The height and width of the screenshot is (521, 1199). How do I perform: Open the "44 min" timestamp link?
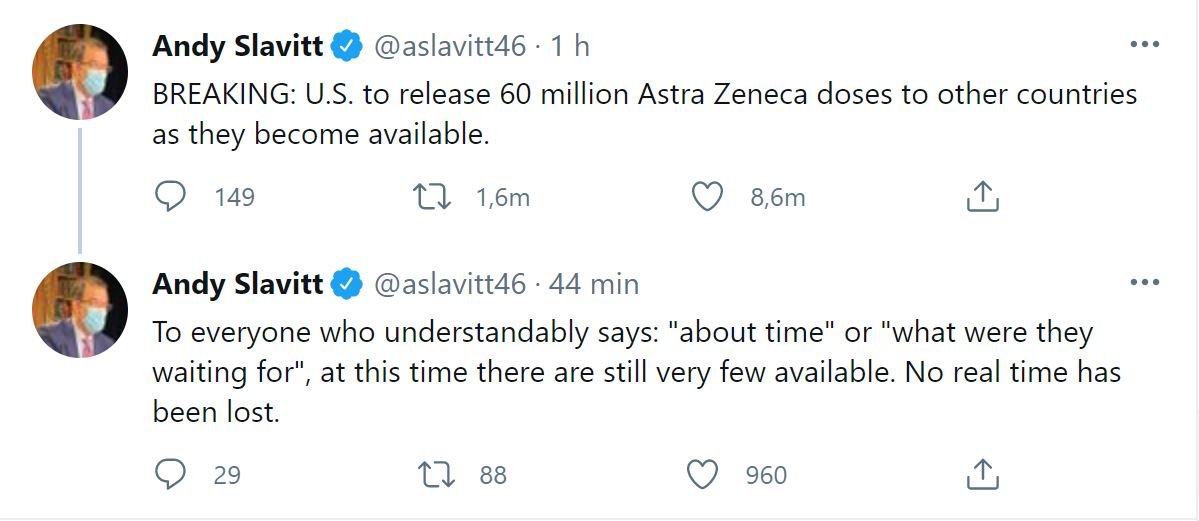coord(594,284)
